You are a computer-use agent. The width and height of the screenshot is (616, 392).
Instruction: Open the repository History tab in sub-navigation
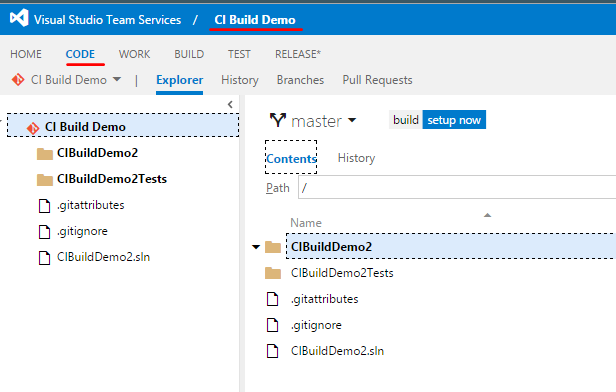240,80
